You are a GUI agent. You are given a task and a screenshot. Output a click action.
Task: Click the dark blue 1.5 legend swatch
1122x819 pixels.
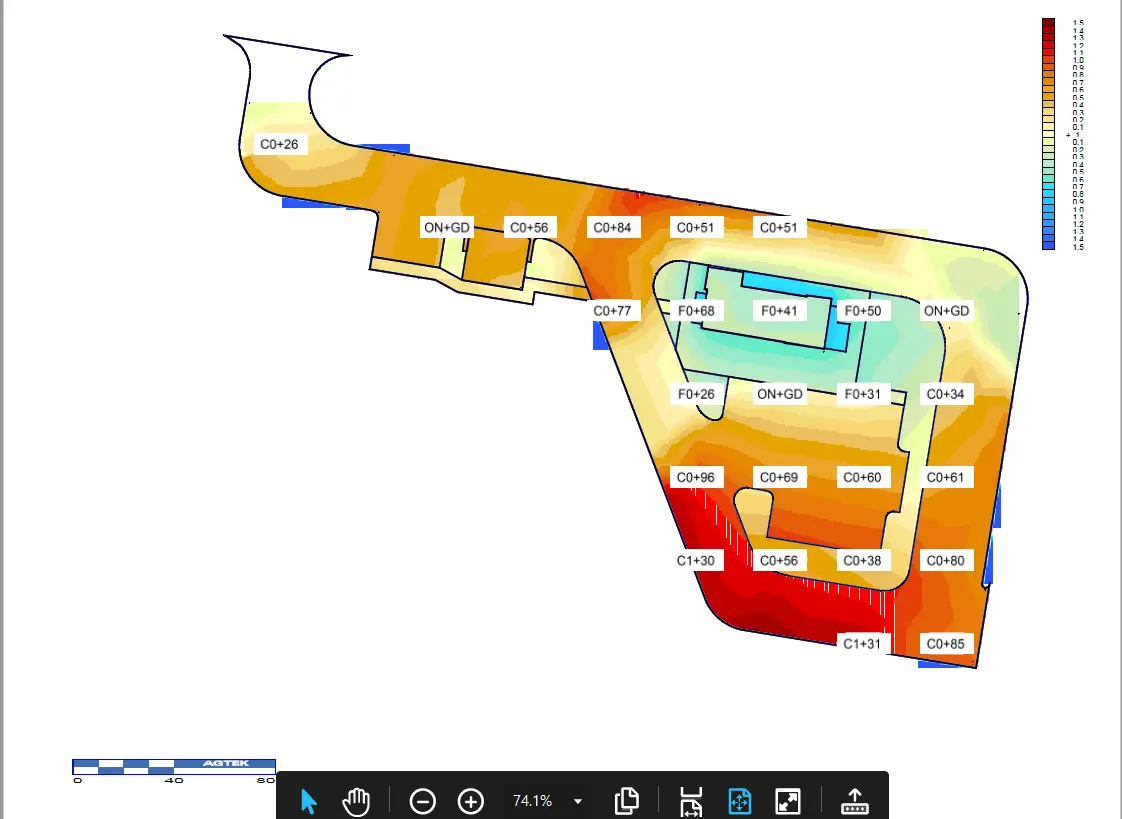click(x=1048, y=245)
